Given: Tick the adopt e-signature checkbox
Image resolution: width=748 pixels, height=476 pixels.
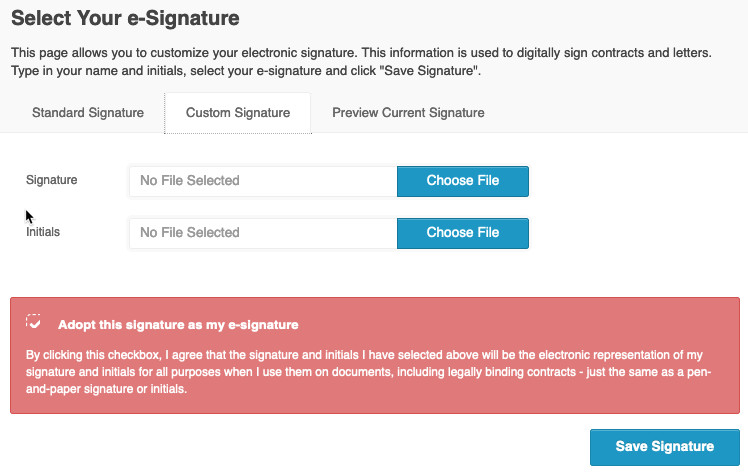Looking at the screenshot, I should 34,323.
